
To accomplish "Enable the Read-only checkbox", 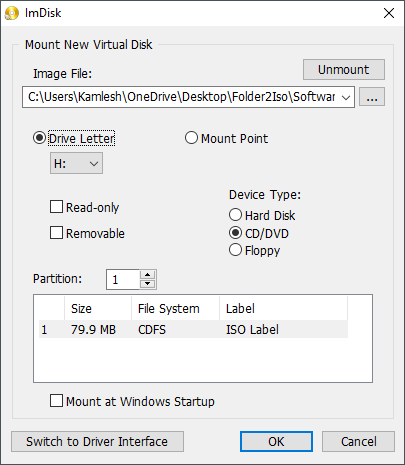I will [x=56, y=207].
